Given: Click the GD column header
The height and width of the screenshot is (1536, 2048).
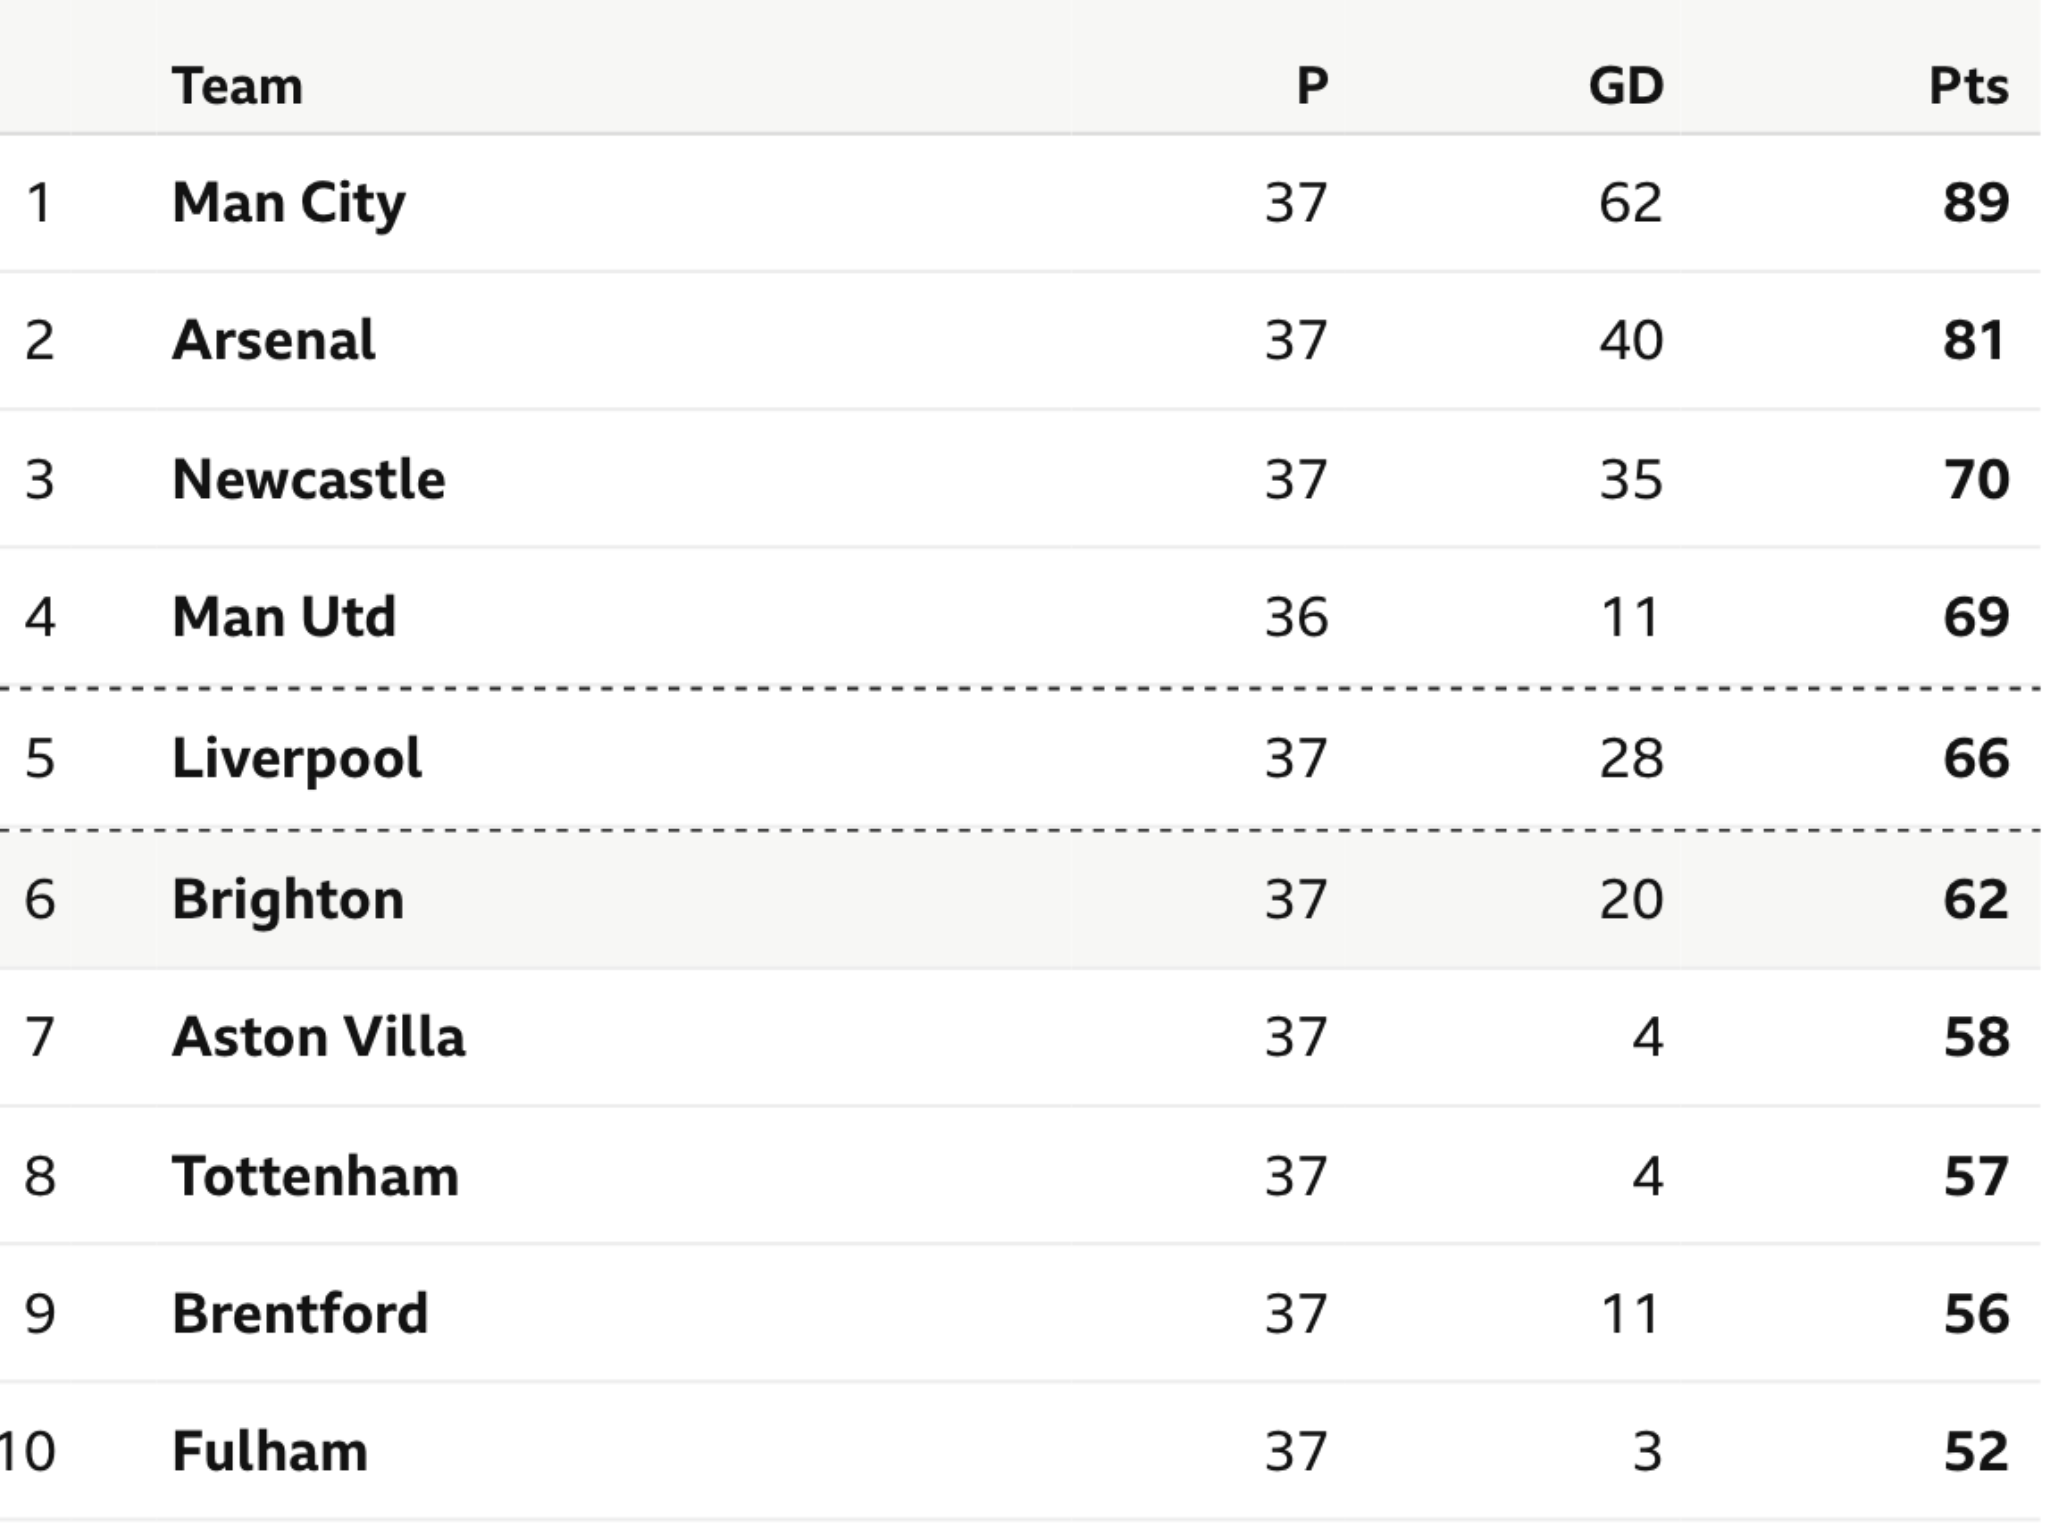Looking at the screenshot, I should point(1626,86).
